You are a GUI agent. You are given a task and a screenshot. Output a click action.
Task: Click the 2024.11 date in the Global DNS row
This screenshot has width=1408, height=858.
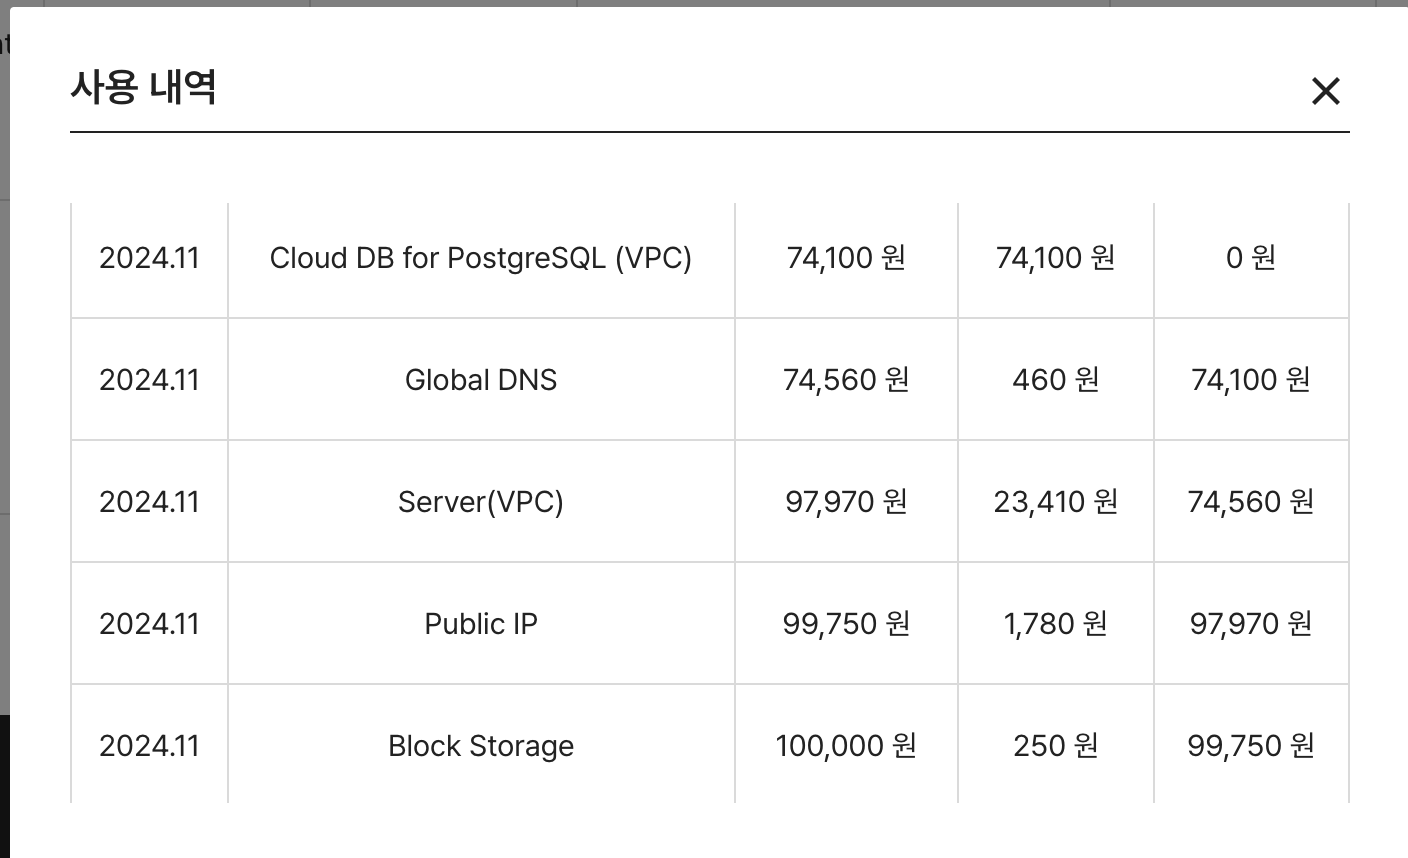pyautogui.click(x=148, y=379)
